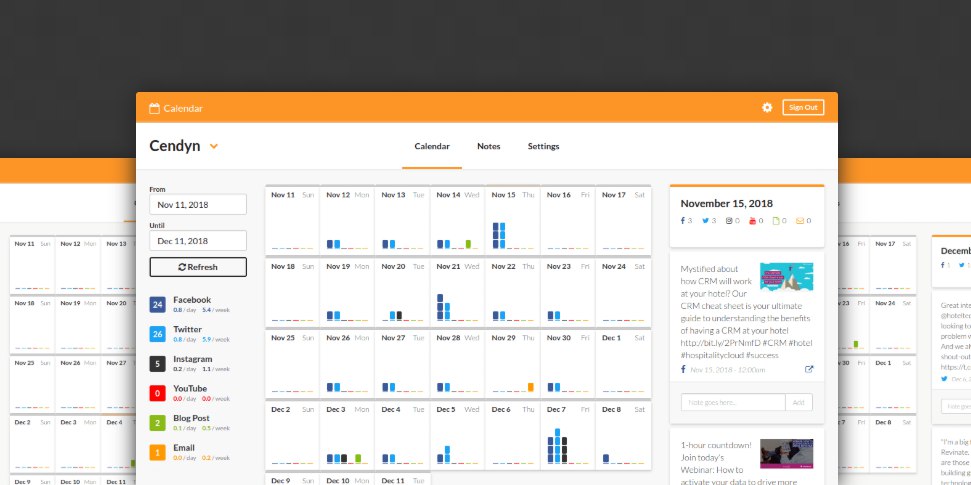Select Nov 19 Mon cell in background left window

click(78, 325)
